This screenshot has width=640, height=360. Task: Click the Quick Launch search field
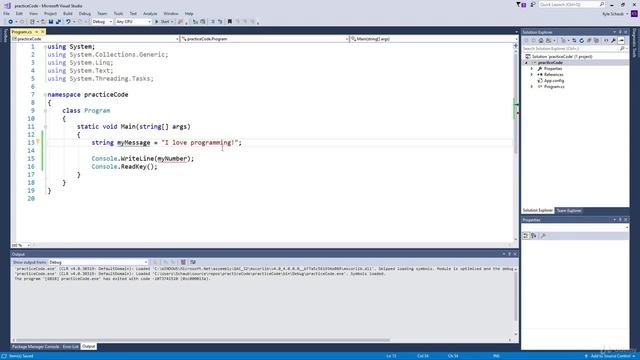[x=571, y=4]
